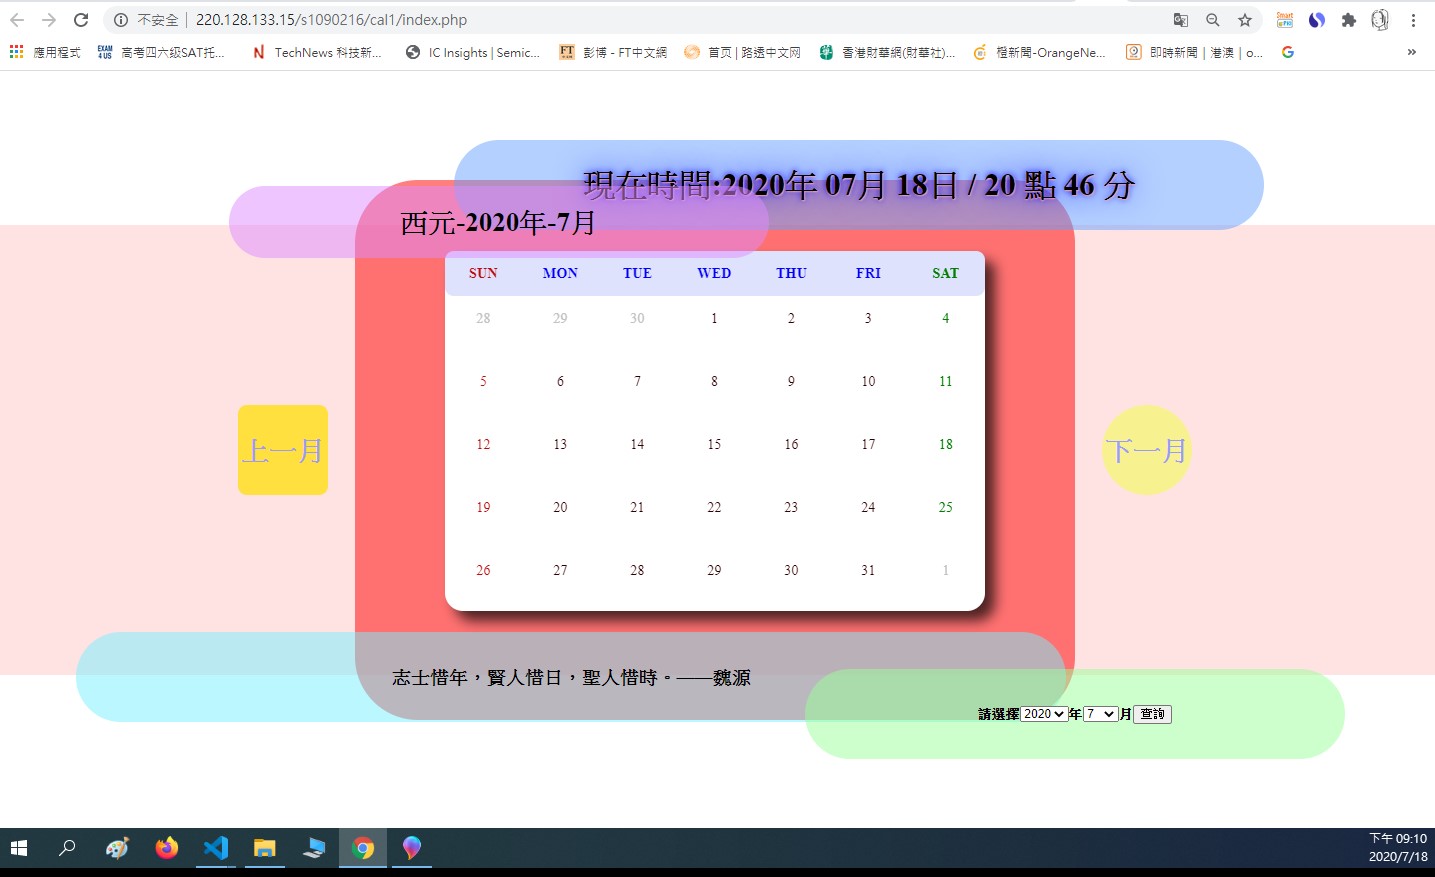This screenshot has width=1435, height=877.
Task: Open File Explorer from the taskbar
Action: [x=265, y=848]
